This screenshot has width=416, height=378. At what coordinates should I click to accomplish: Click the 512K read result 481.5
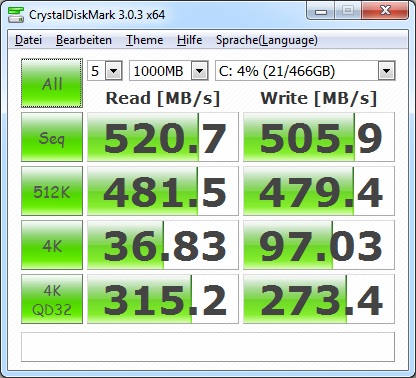pyautogui.click(x=163, y=191)
